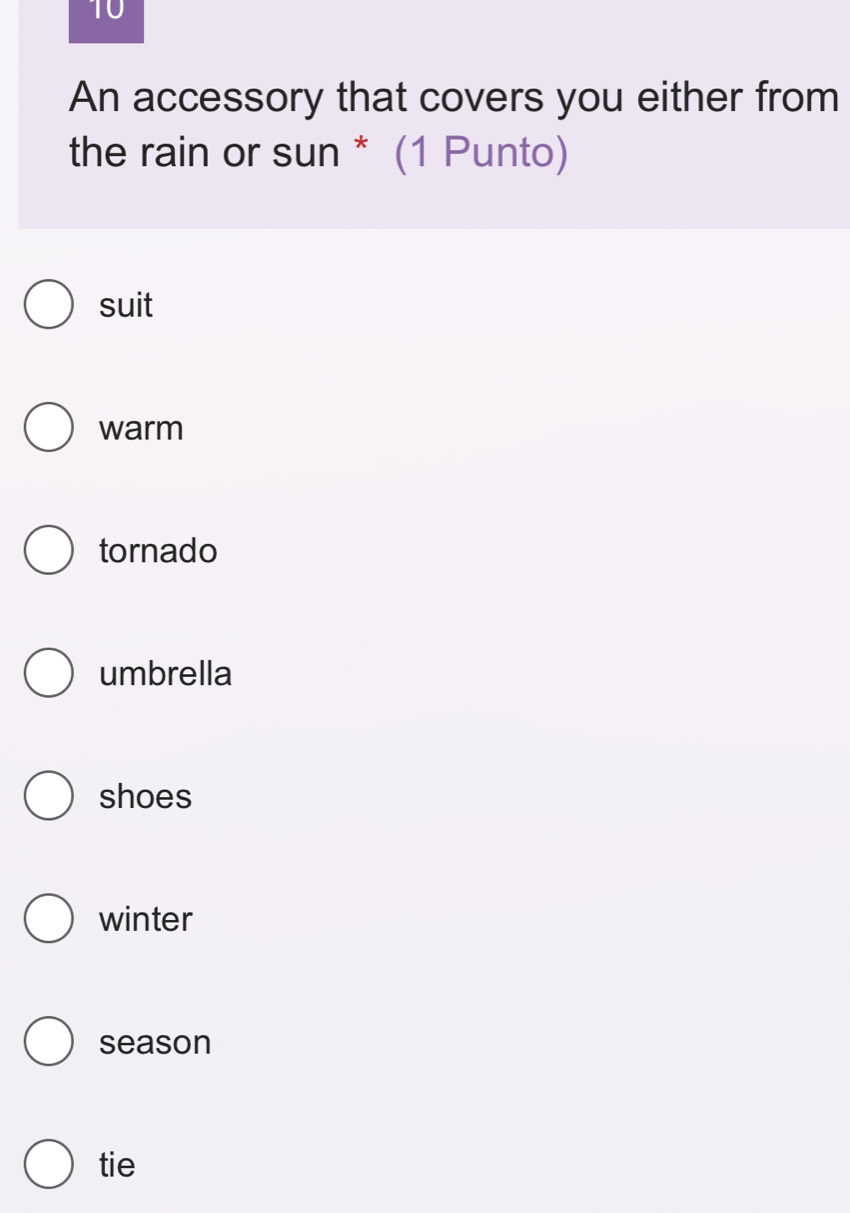
Task: Choose the radio circle for 'season'
Action: (48, 1042)
